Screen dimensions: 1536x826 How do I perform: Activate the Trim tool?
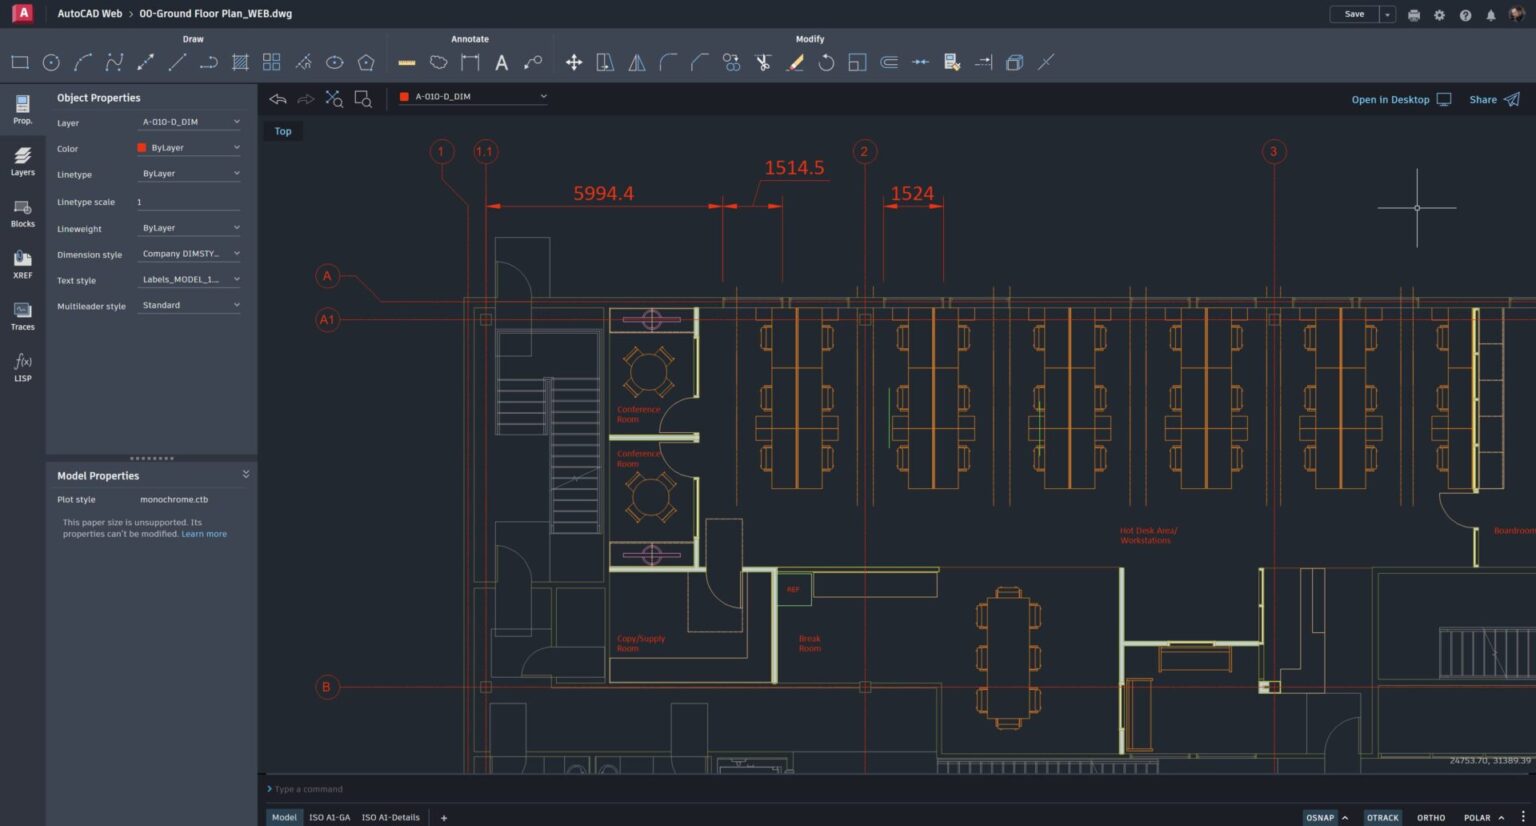[762, 62]
